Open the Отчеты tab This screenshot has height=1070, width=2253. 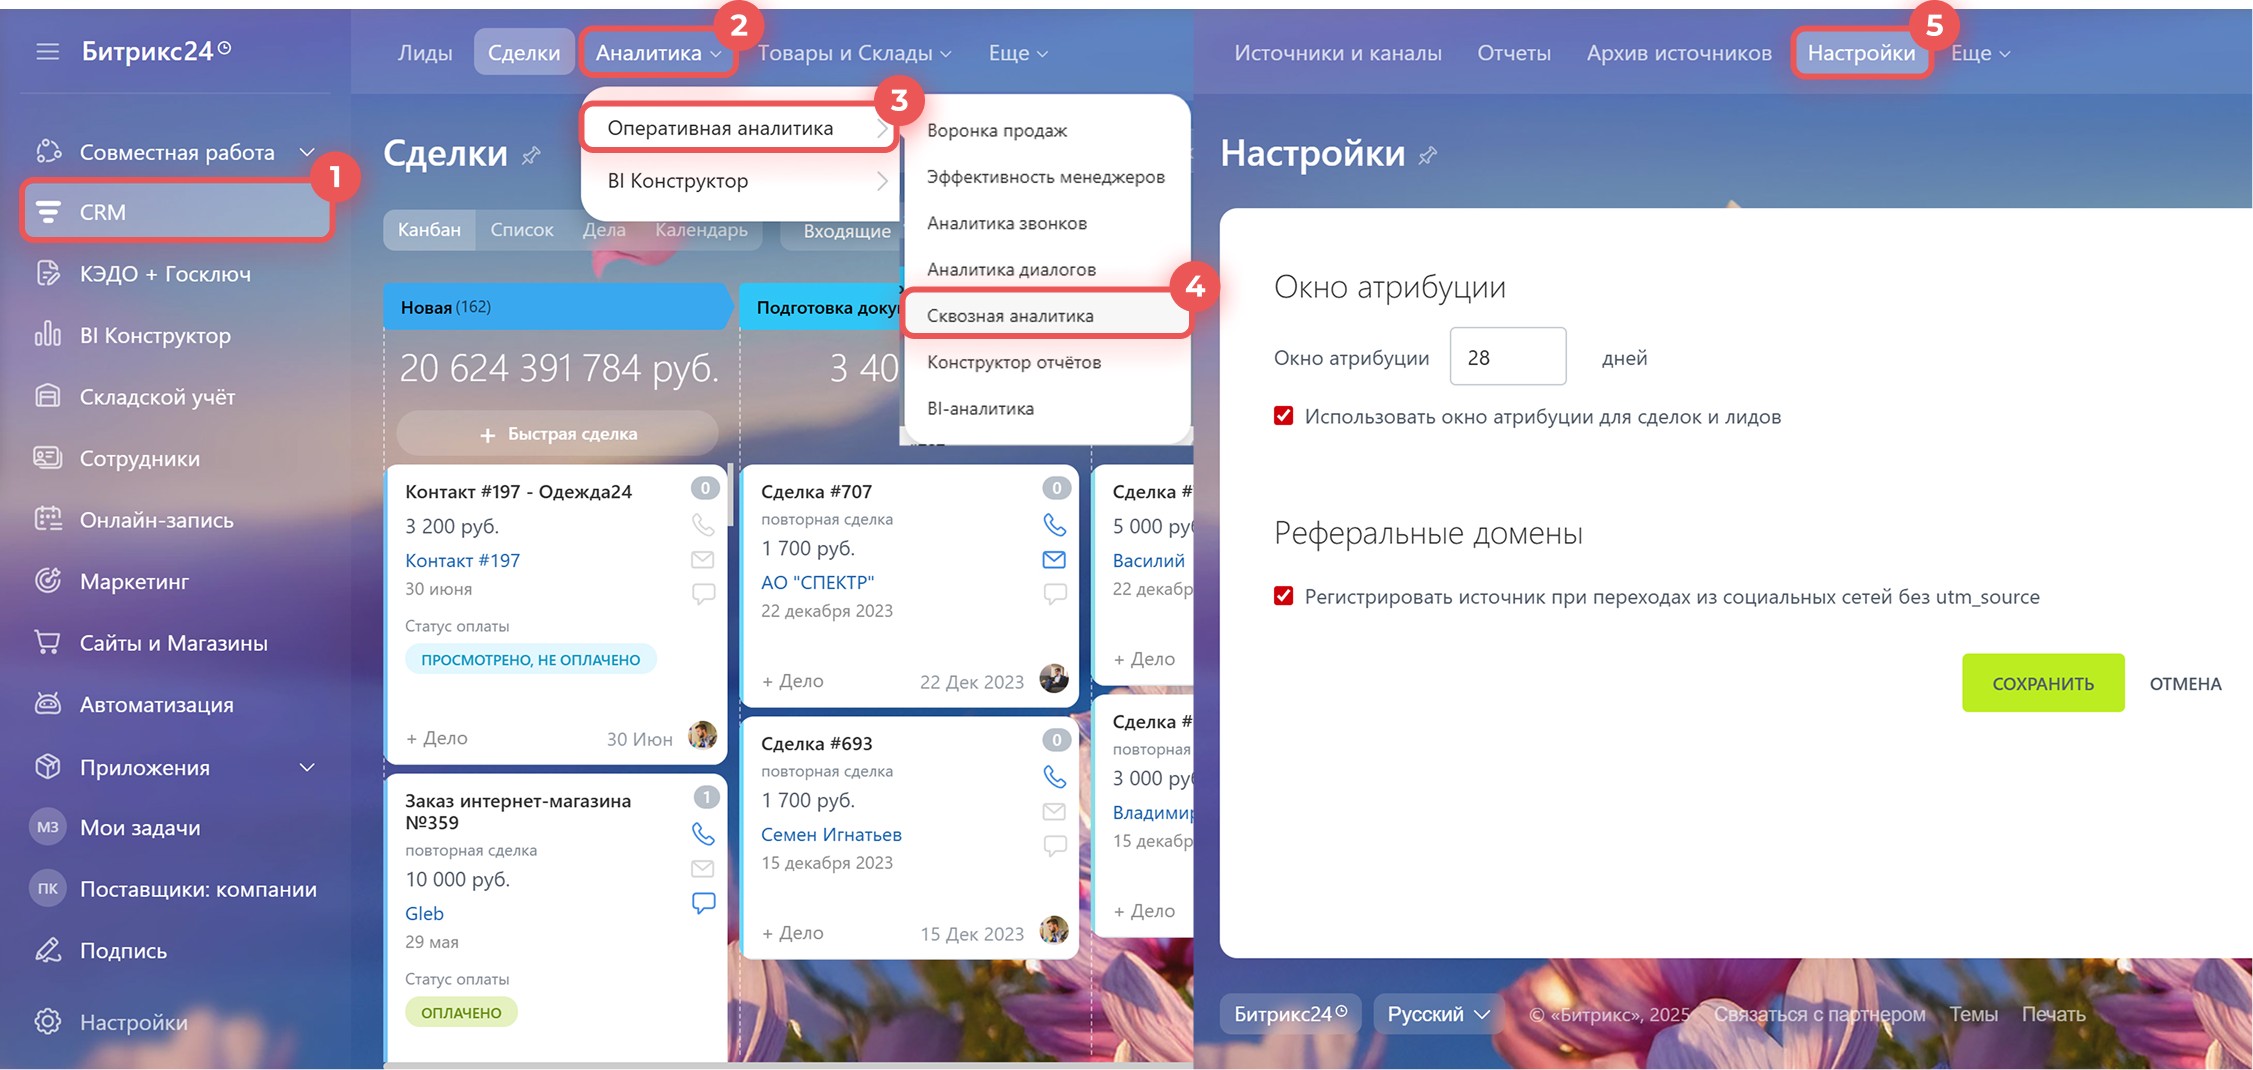point(1514,53)
